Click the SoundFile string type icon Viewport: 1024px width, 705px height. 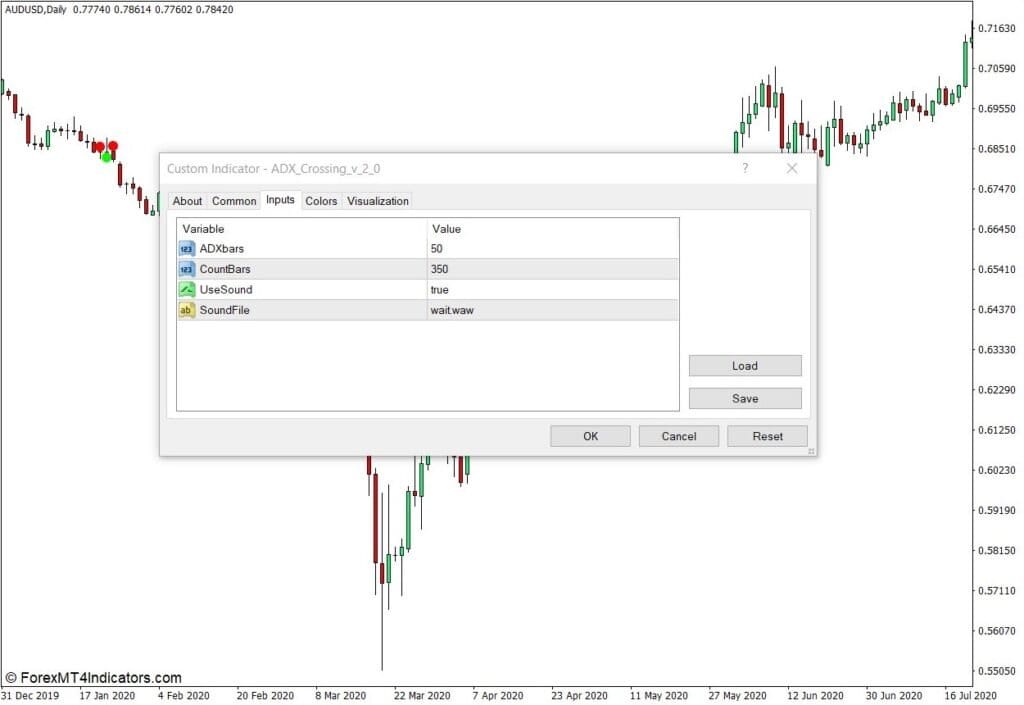pyautogui.click(x=187, y=311)
